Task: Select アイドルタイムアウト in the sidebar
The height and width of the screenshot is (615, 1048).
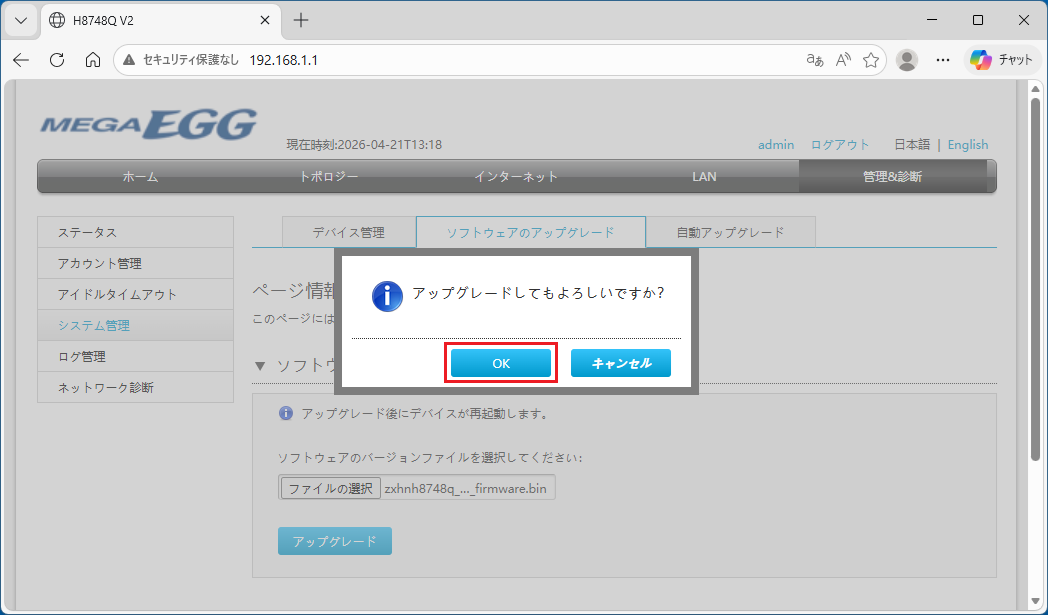Action: pos(136,294)
